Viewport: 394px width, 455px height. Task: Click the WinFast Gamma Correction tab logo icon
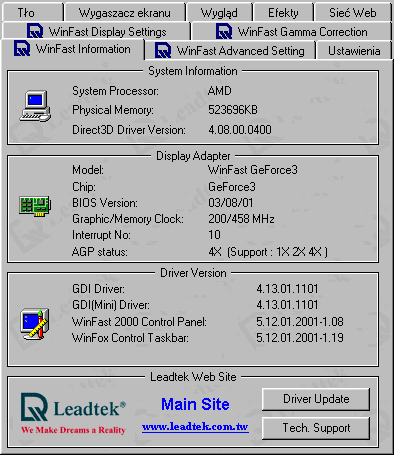224,31
